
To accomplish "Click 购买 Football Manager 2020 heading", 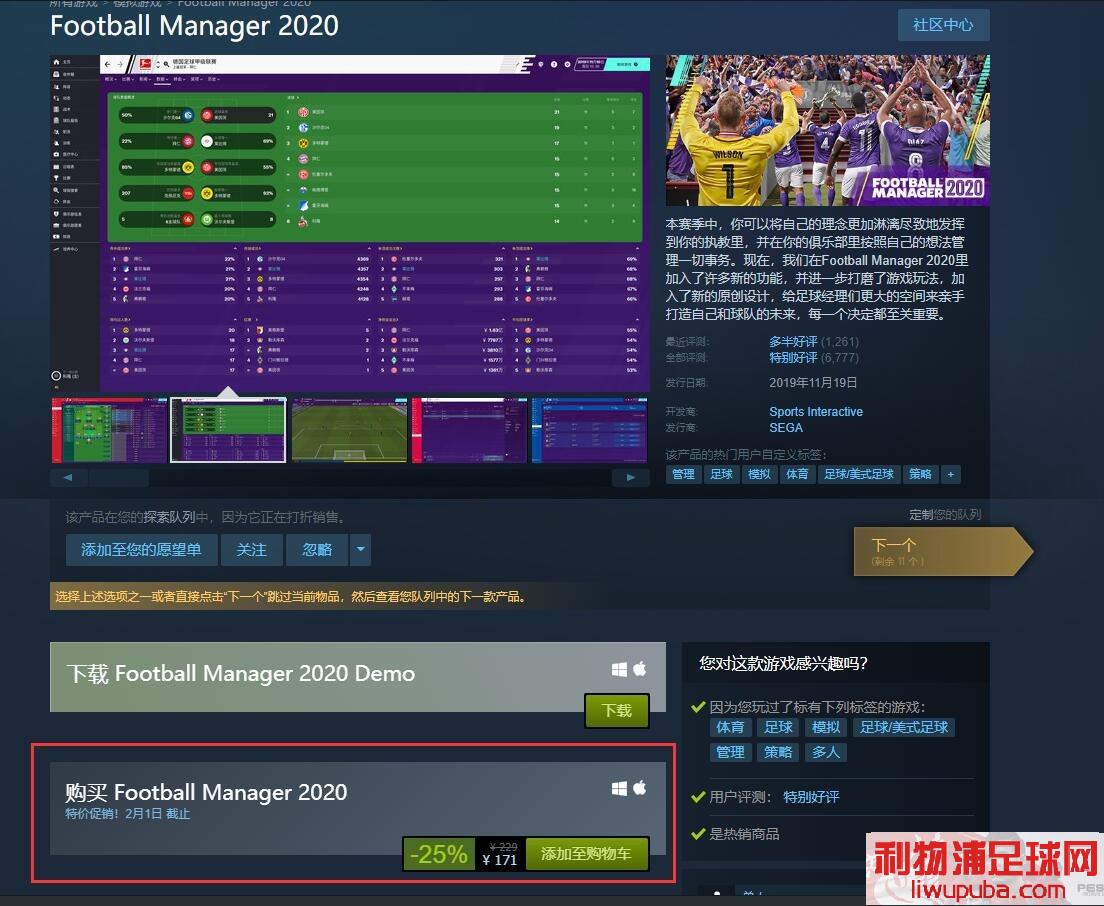I will coord(206,793).
